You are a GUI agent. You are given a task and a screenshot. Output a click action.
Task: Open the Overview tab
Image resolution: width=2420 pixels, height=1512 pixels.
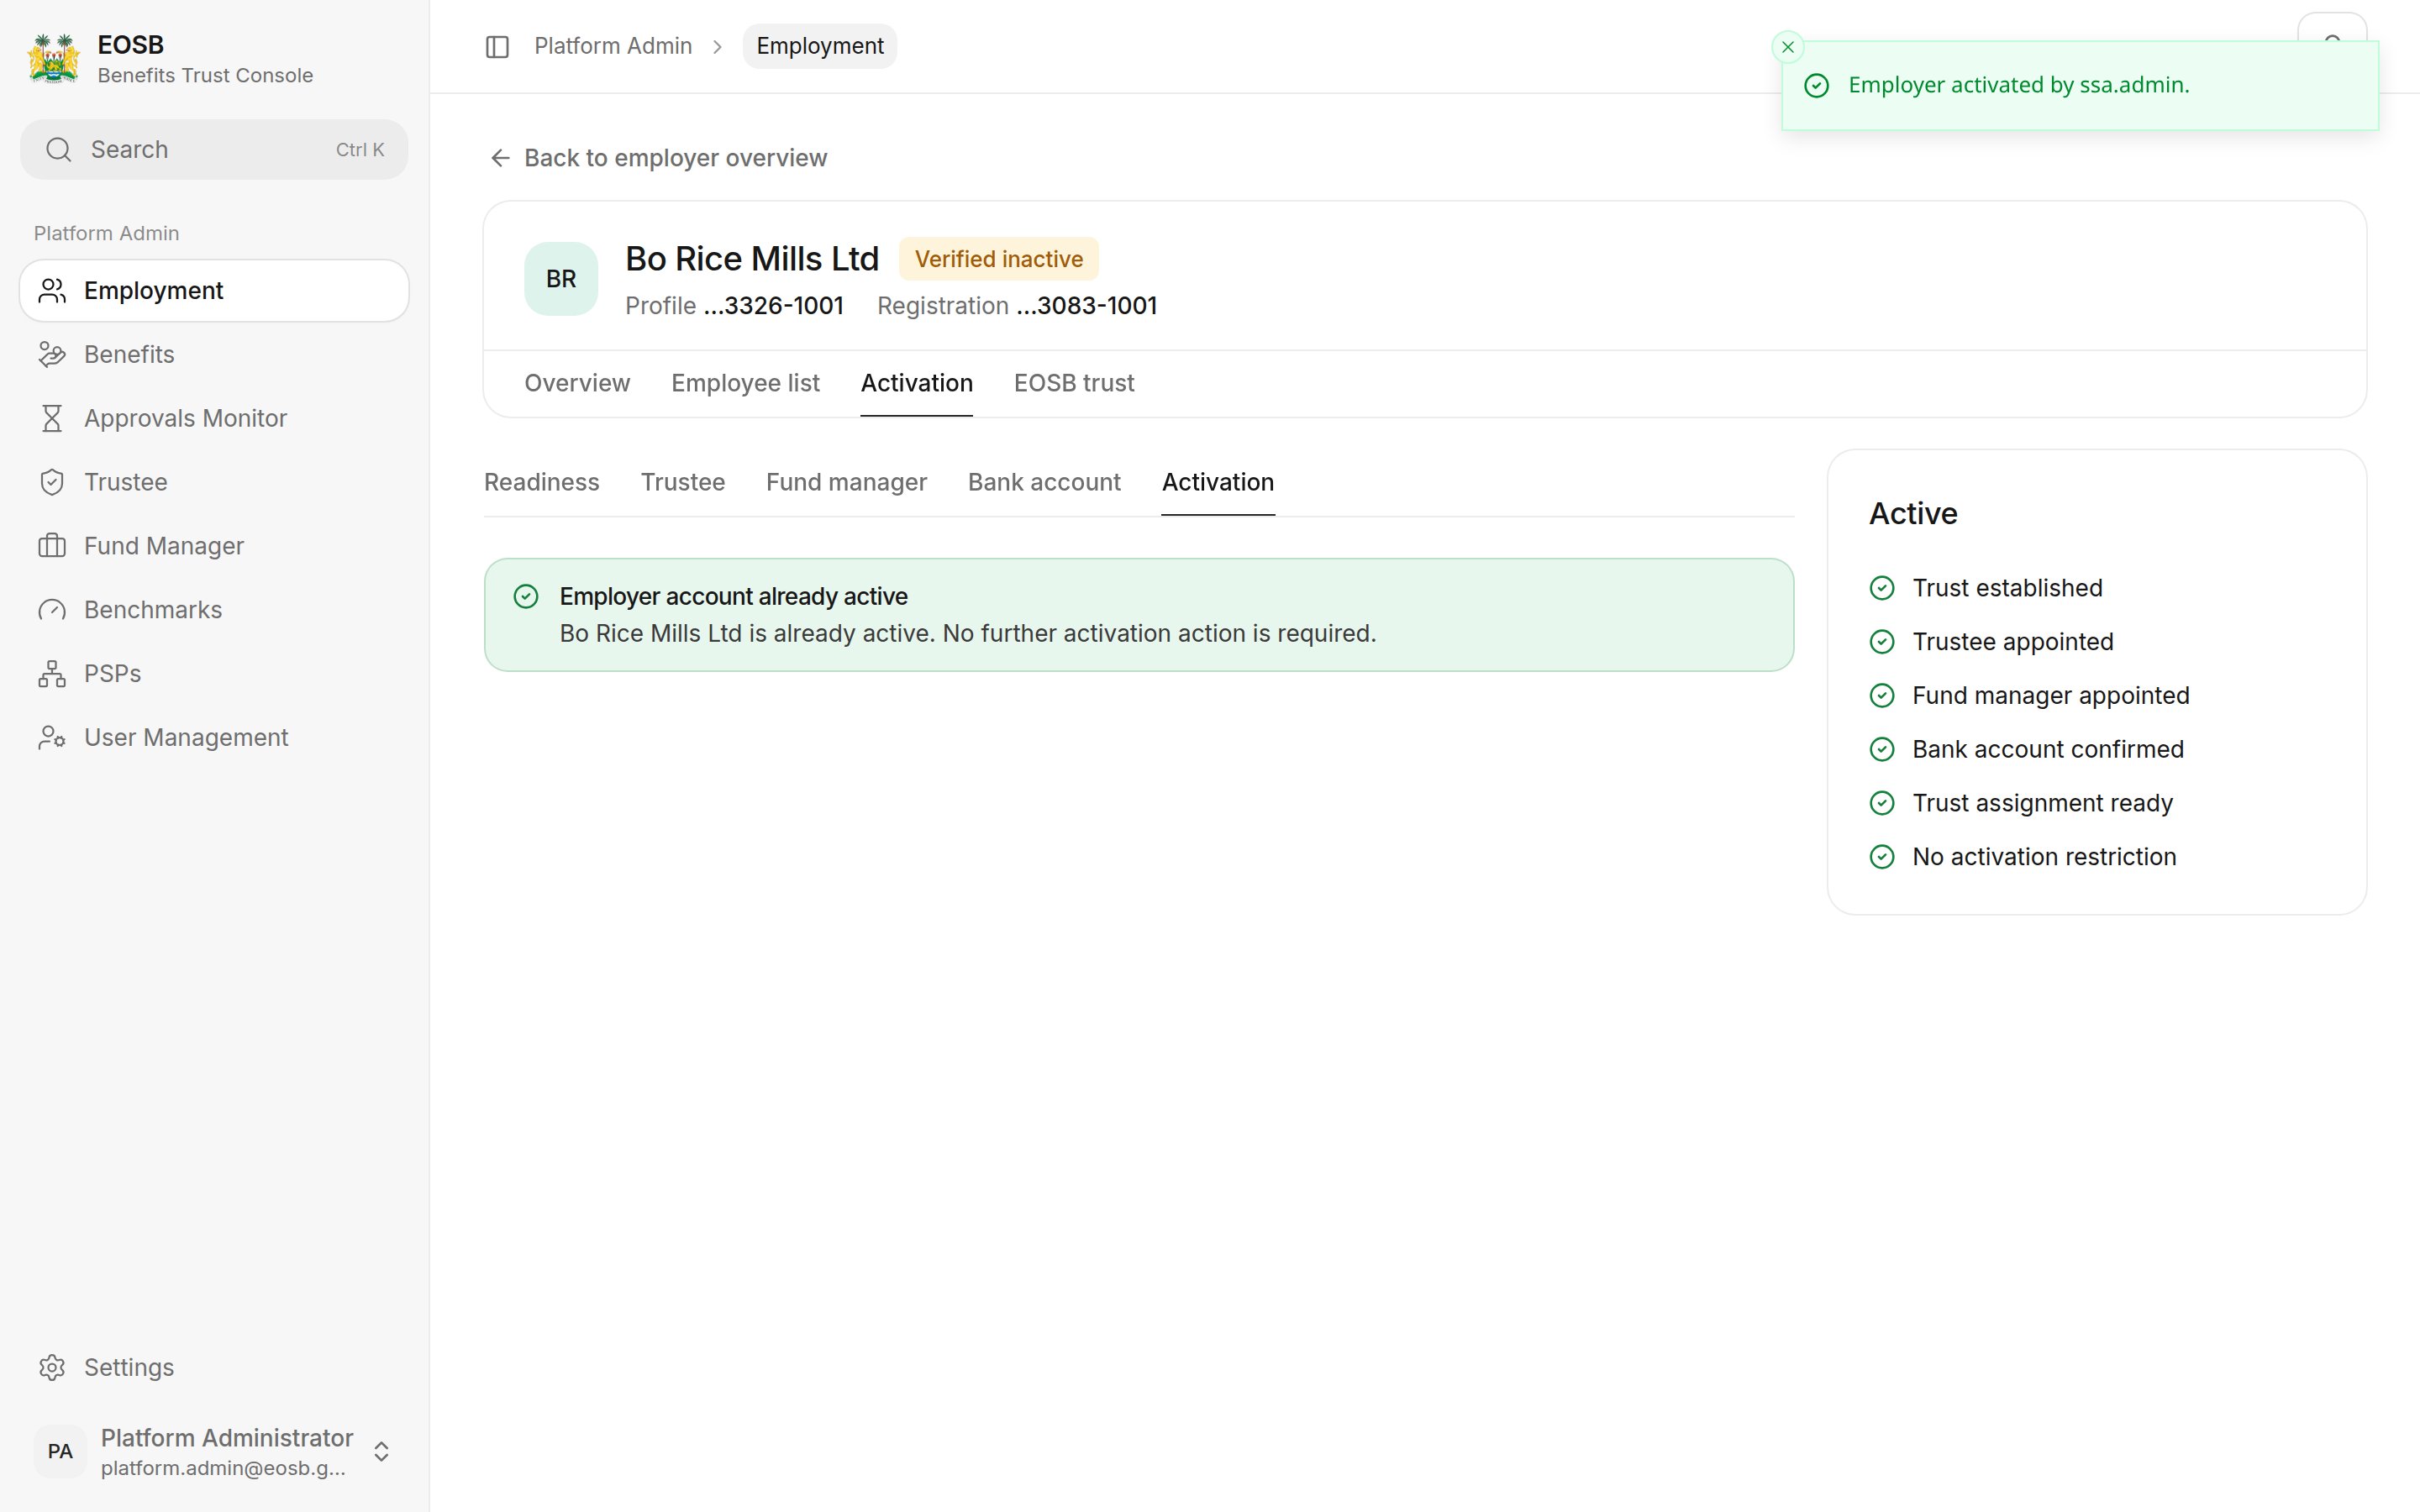[x=577, y=383]
